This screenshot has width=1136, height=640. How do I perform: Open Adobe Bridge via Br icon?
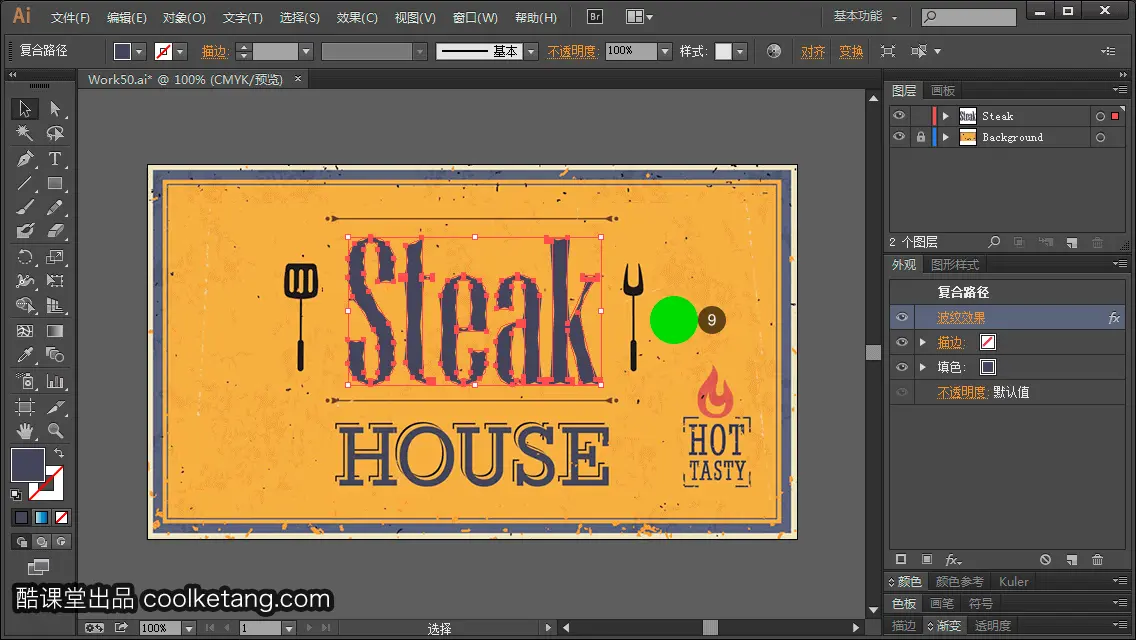pyautogui.click(x=595, y=16)
